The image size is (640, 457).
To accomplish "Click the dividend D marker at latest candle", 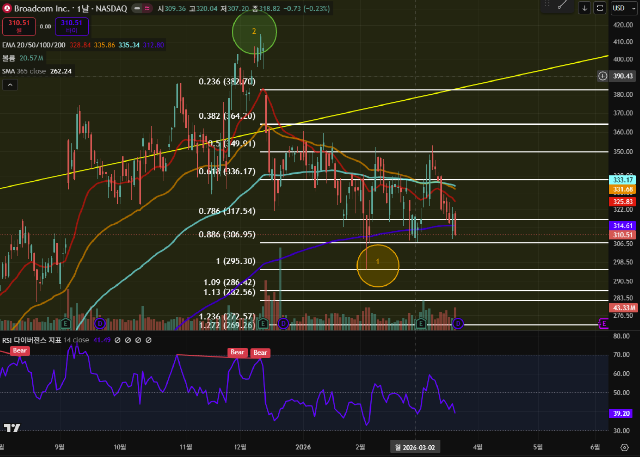I will tap(458, 324).
